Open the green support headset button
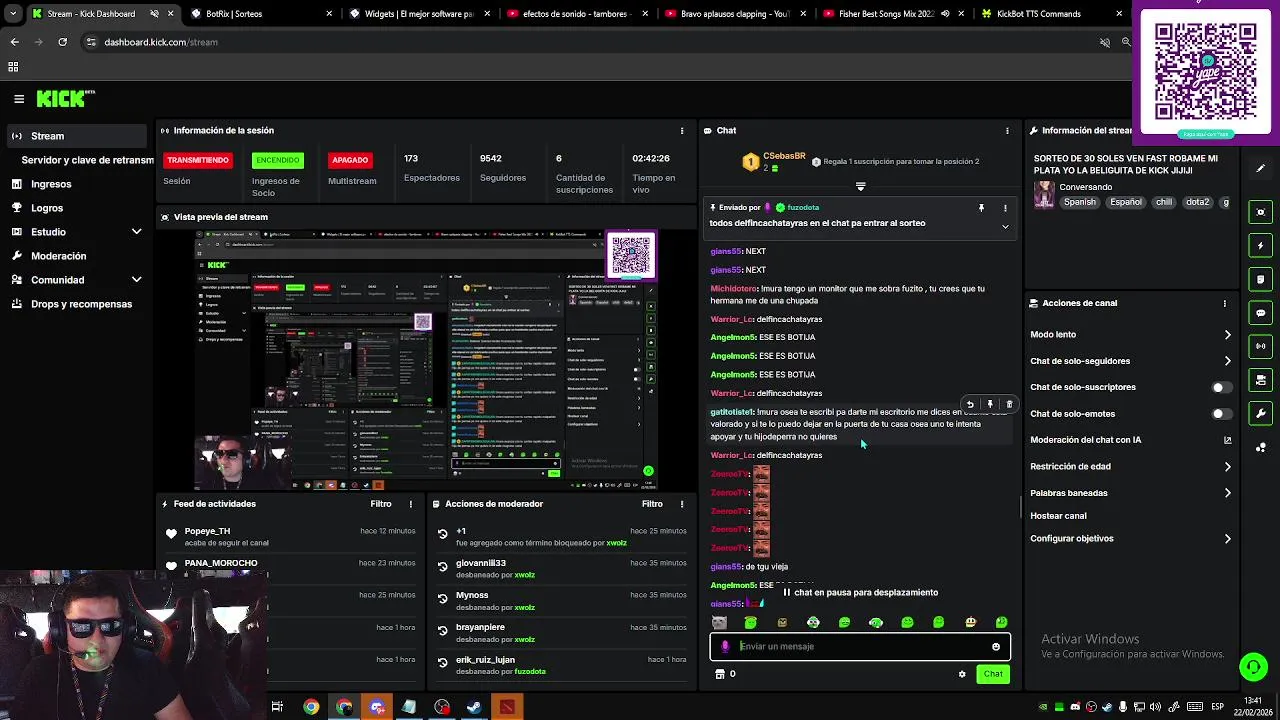This screenshot has height=720, width=1280. coord(1253,666)
